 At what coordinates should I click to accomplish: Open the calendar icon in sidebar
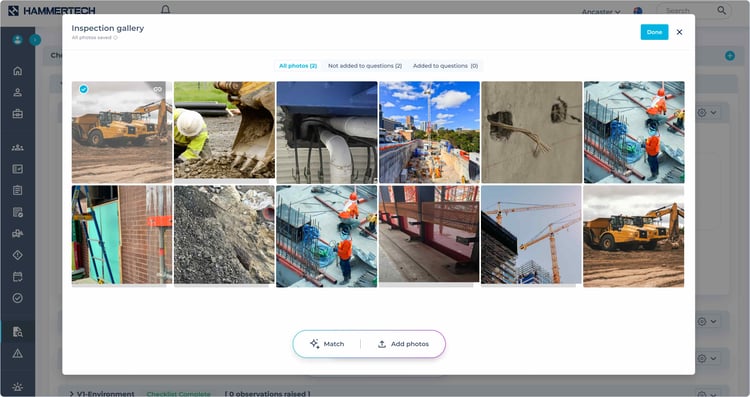pos(18,276)
